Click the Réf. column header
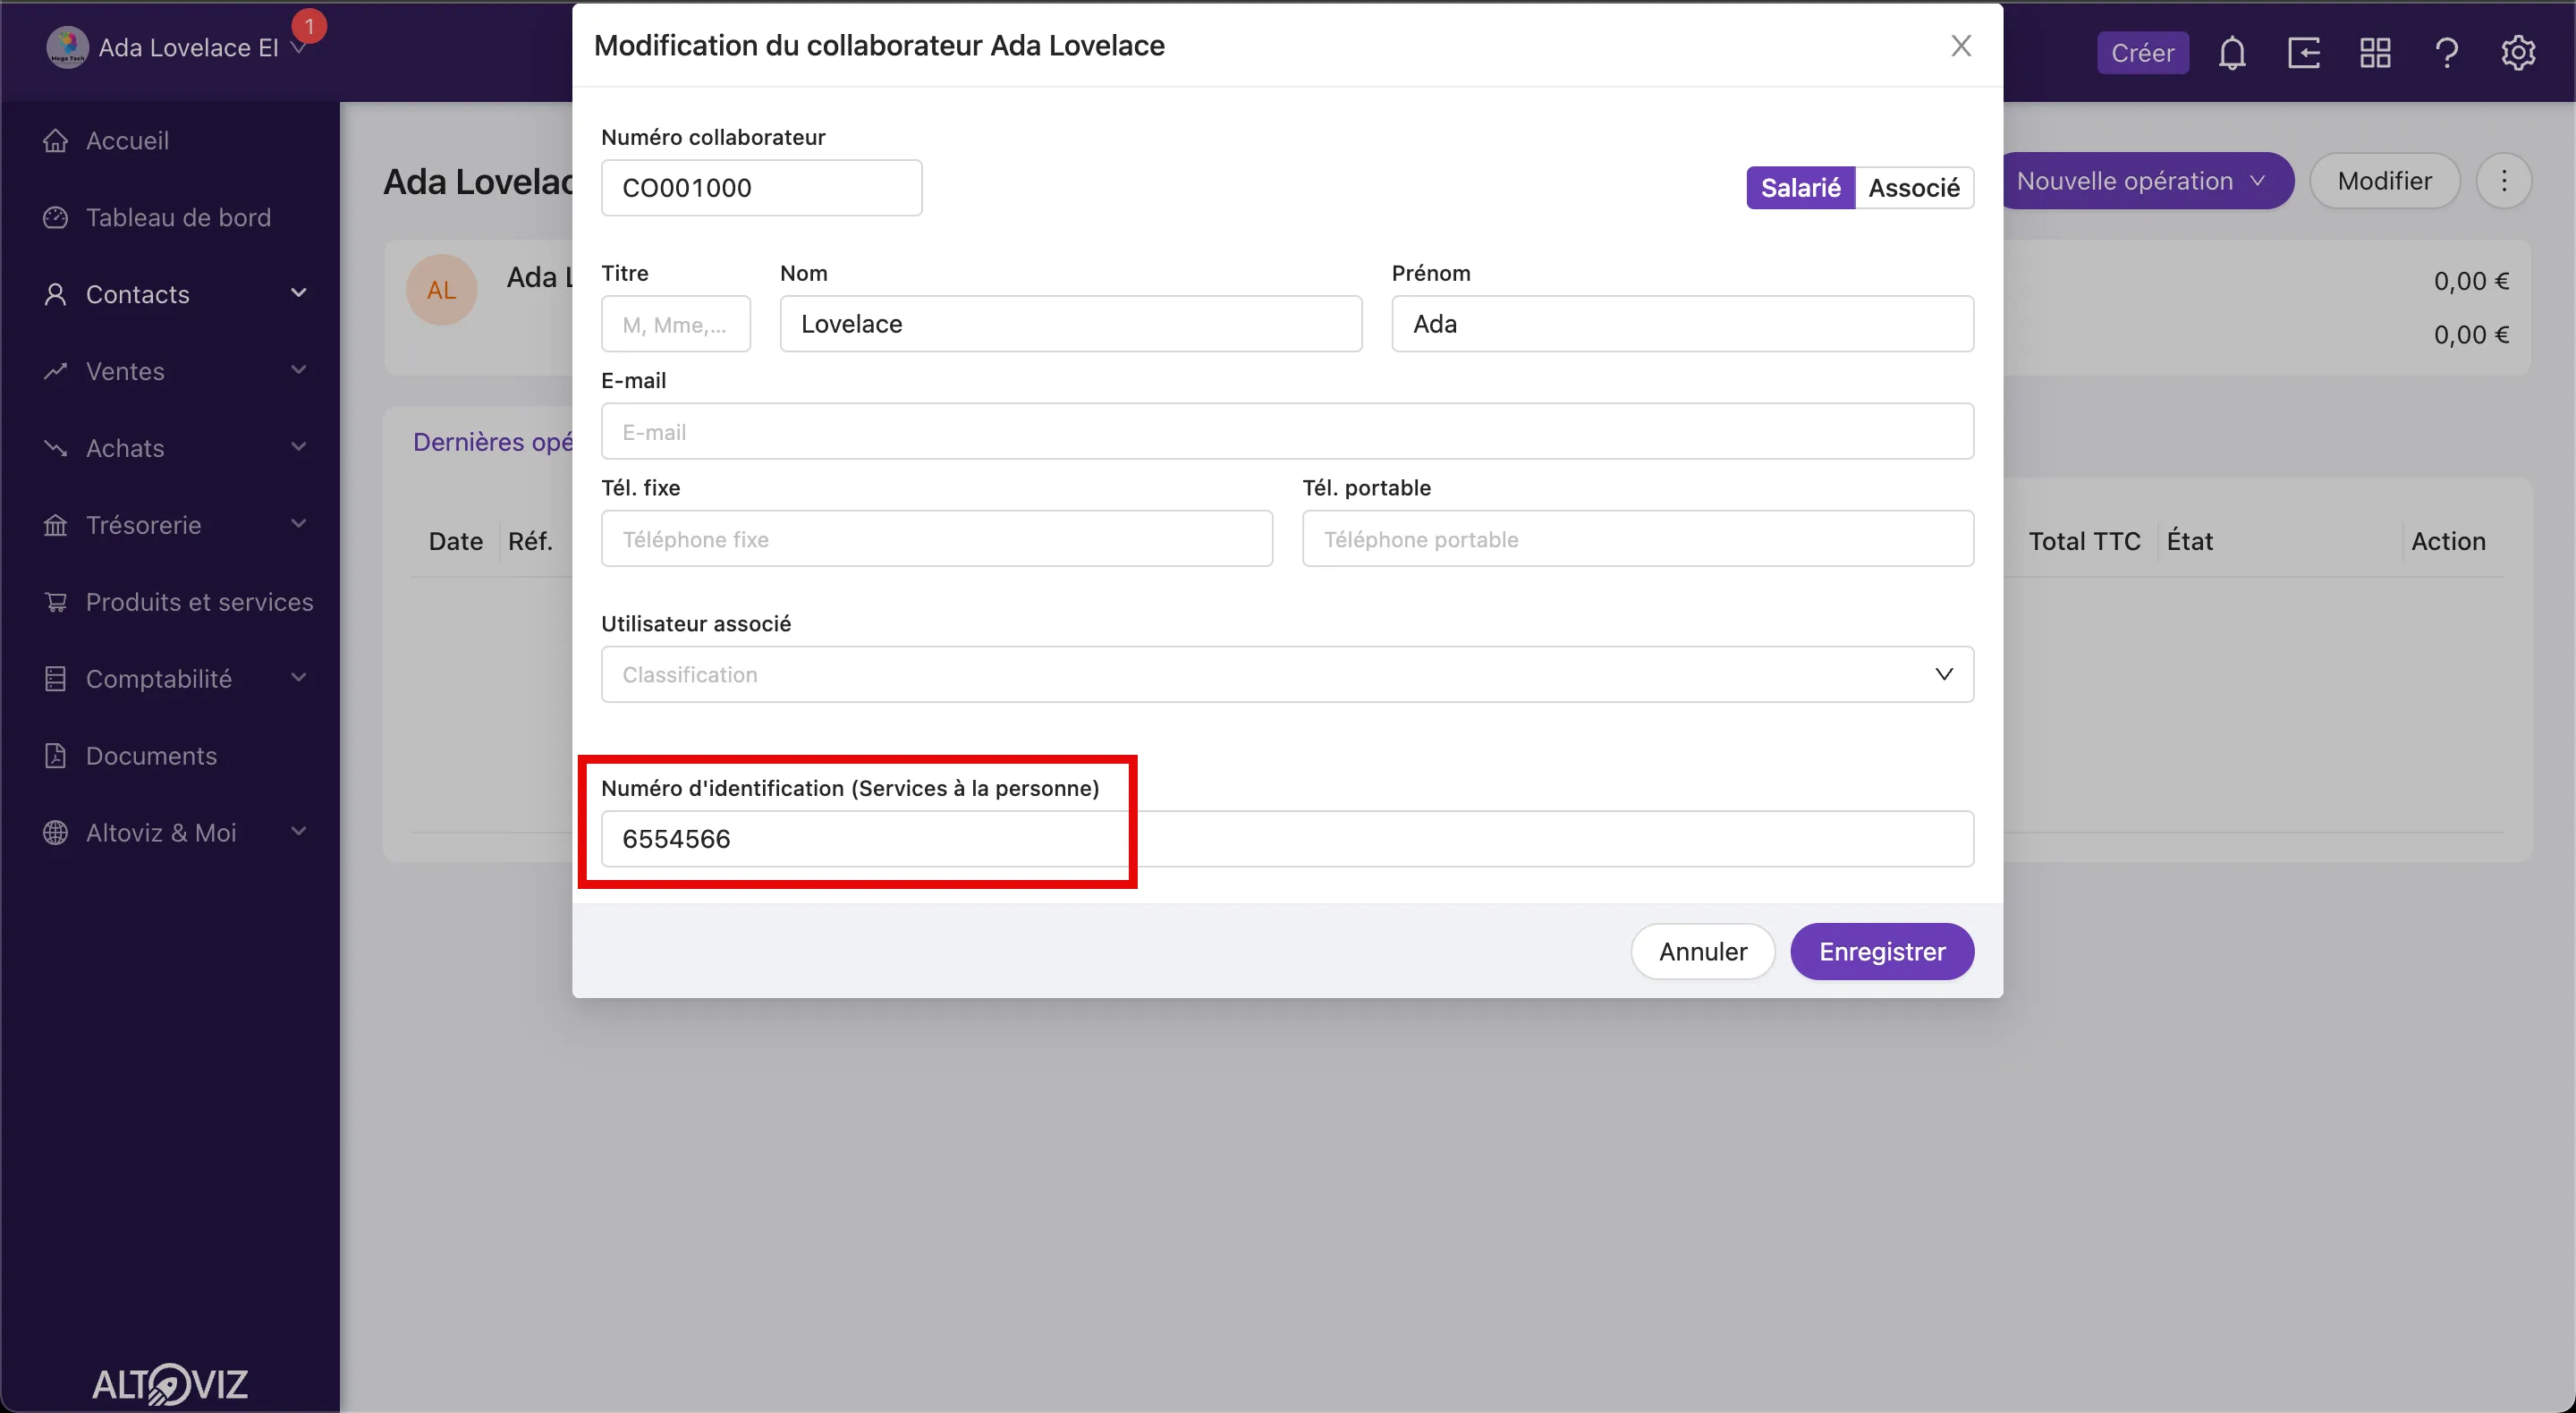The width and height of the screenshot is (2576, 1413). pos(530,541)
